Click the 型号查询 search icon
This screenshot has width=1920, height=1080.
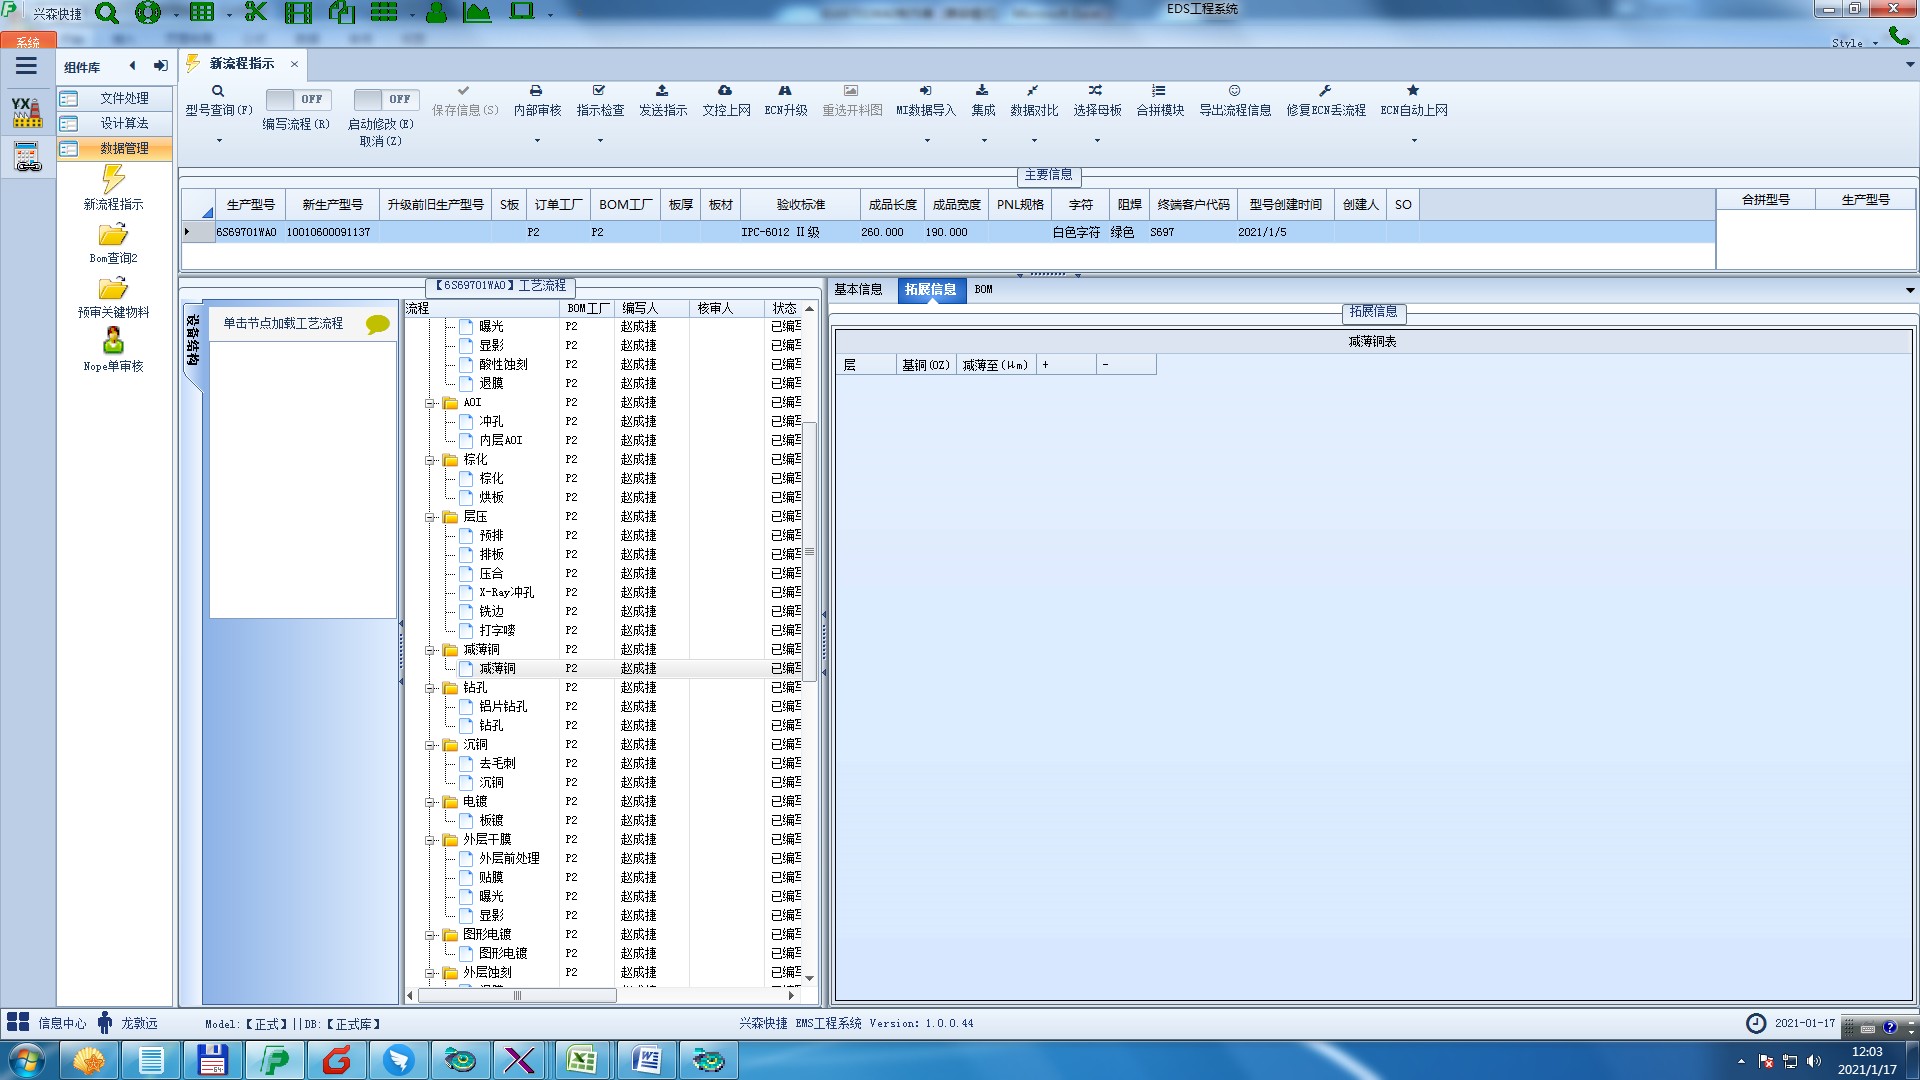217,91
